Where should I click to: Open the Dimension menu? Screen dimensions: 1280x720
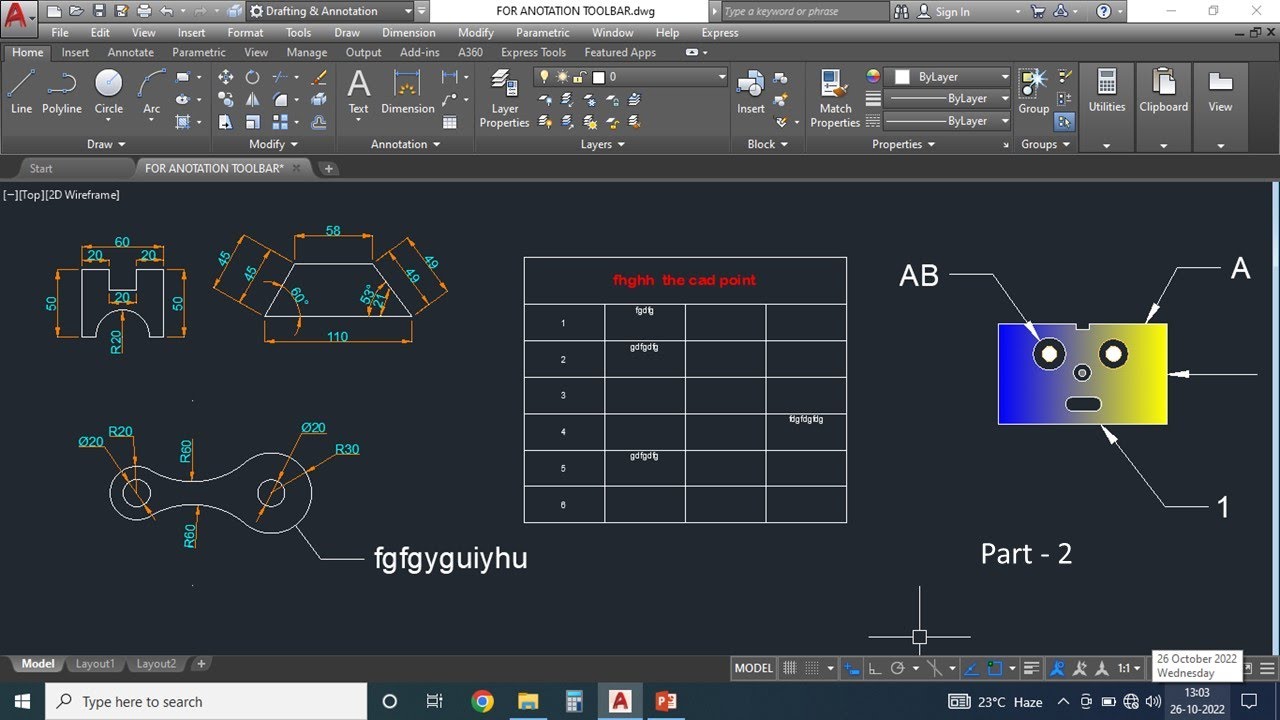point(409,32)
